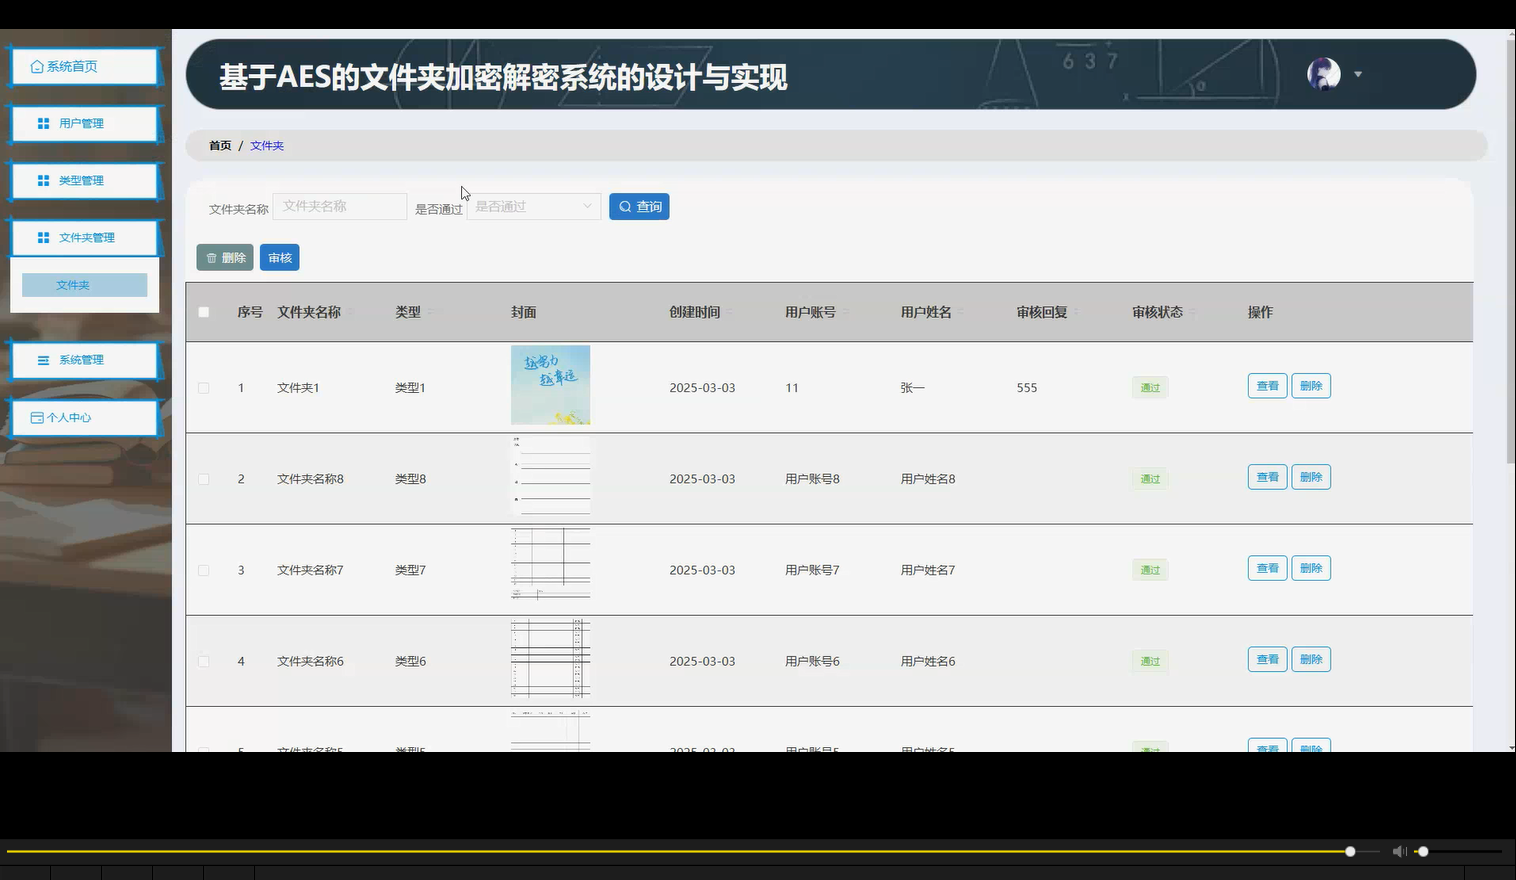Open the dropdown arrow beside the avatar
1516x880 pixels.
[x=1358, y=74]
